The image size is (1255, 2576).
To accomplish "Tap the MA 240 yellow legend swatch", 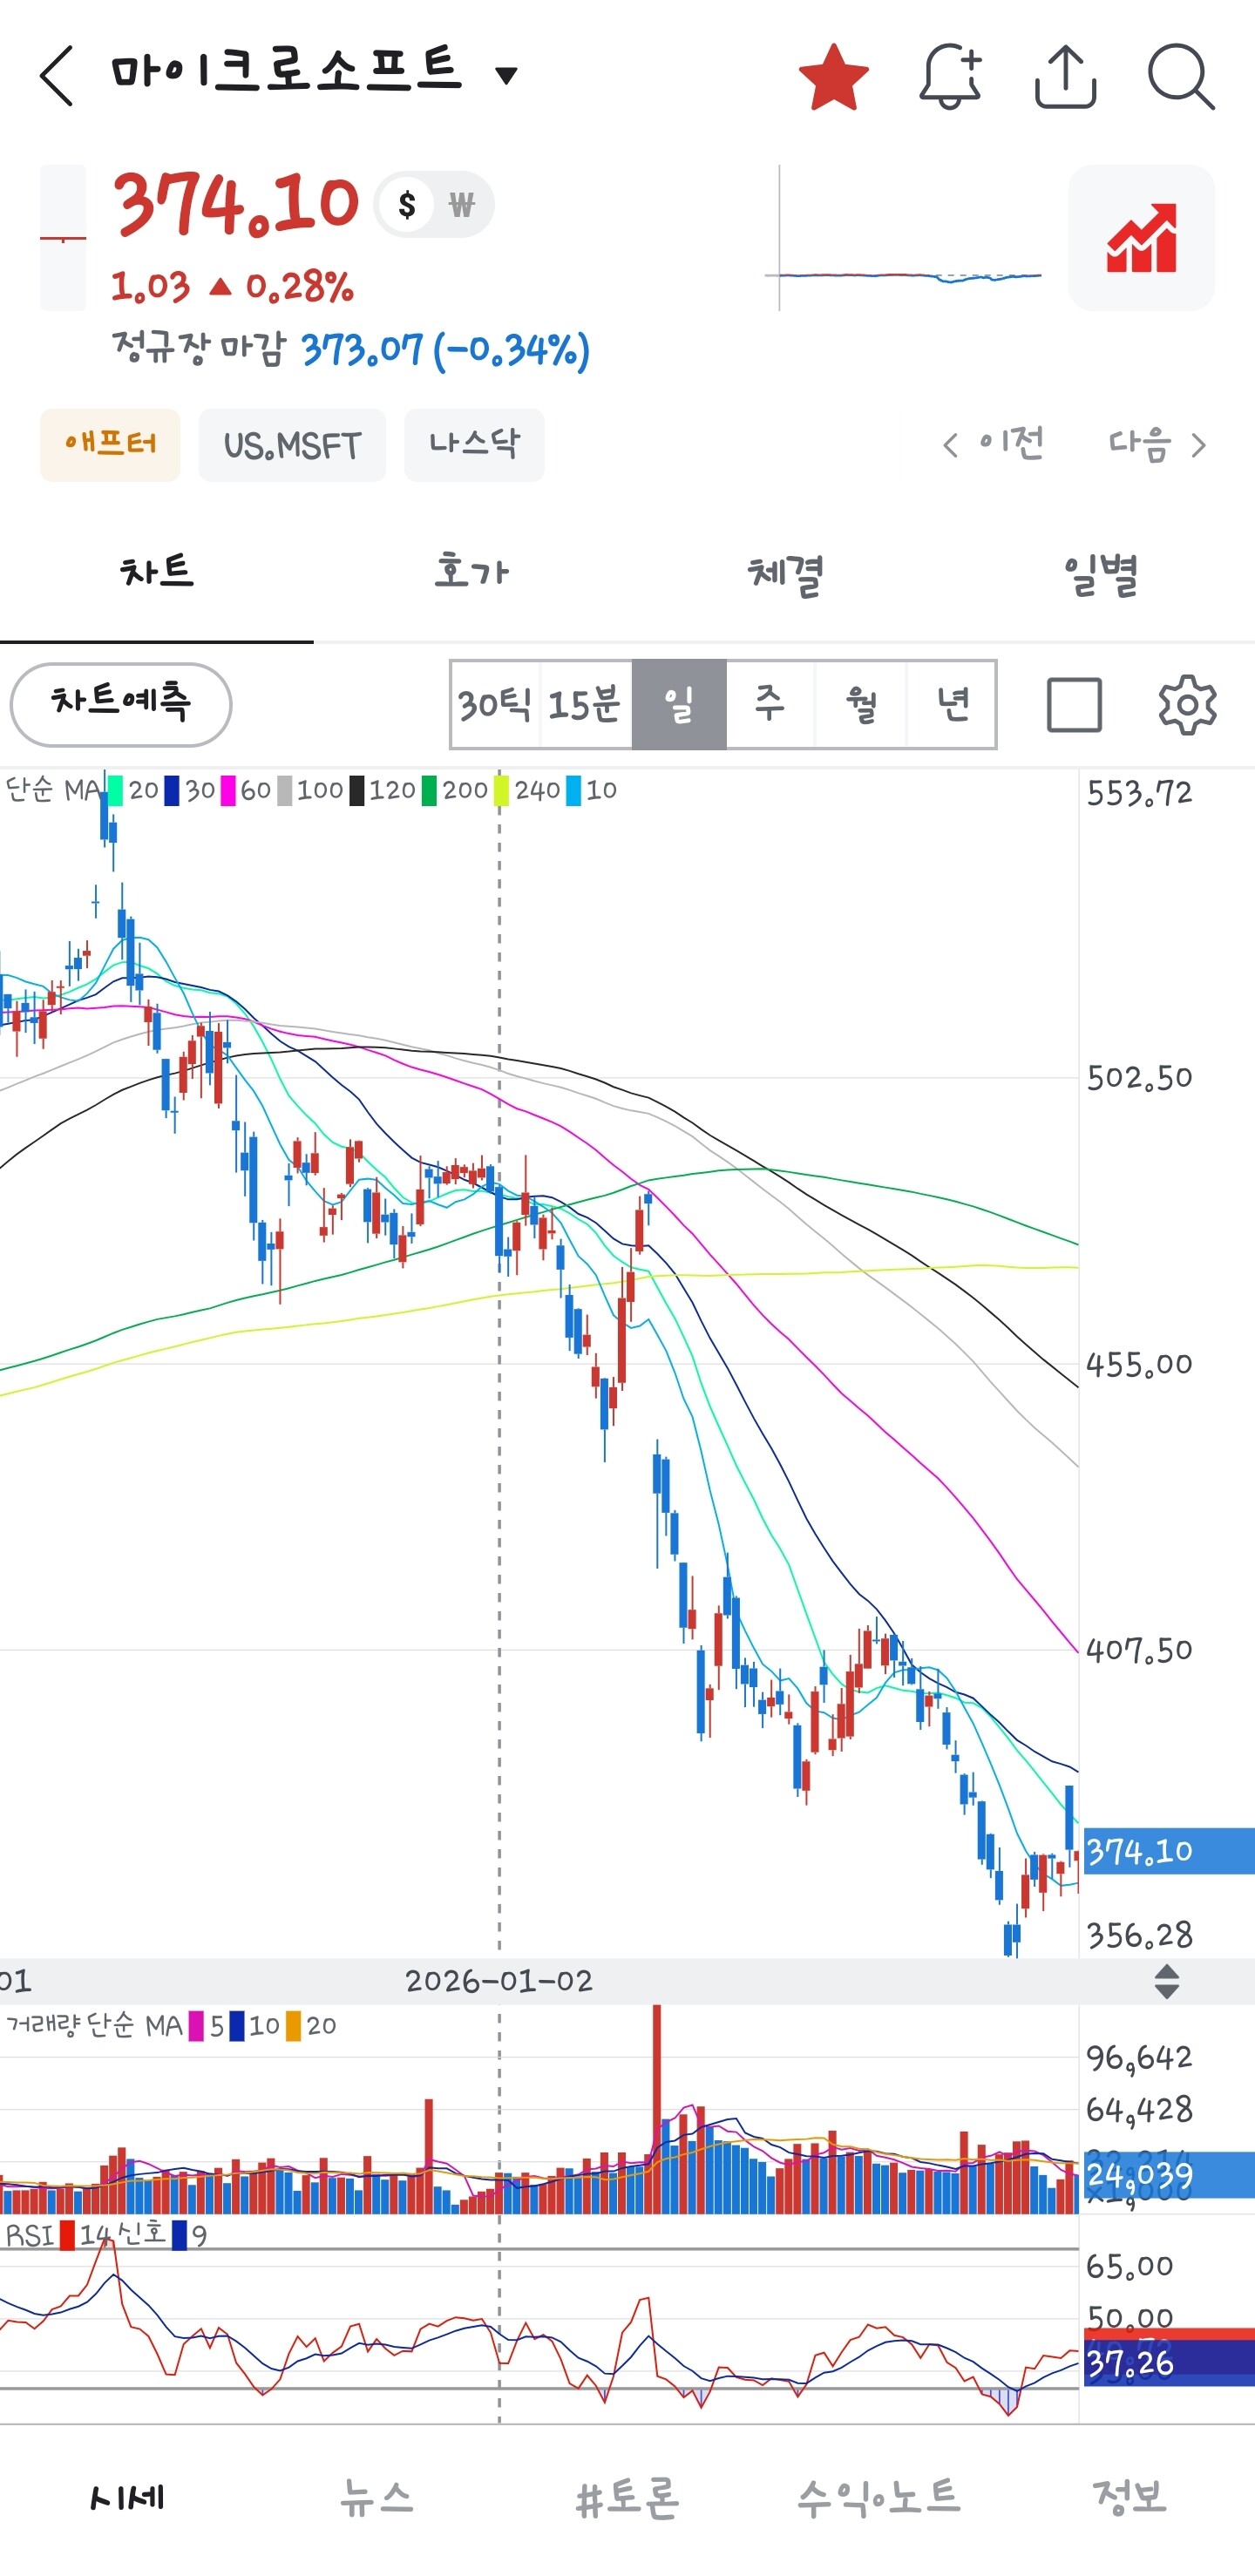I will point(501,790).
